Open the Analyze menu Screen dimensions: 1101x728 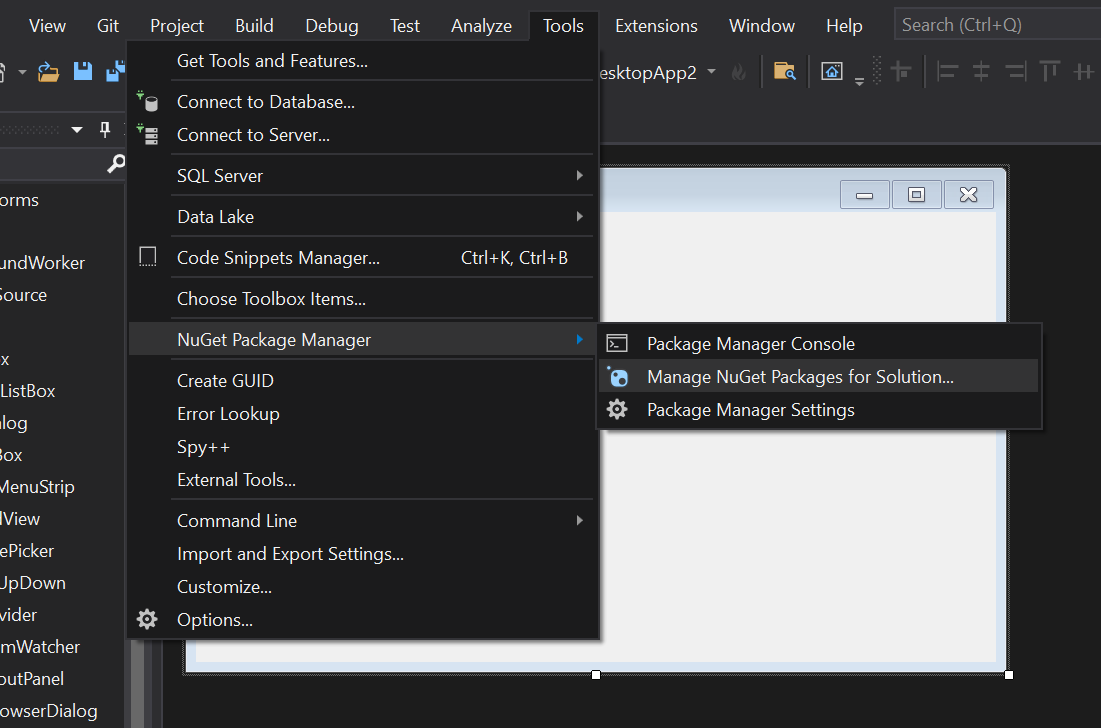(481, 26)
